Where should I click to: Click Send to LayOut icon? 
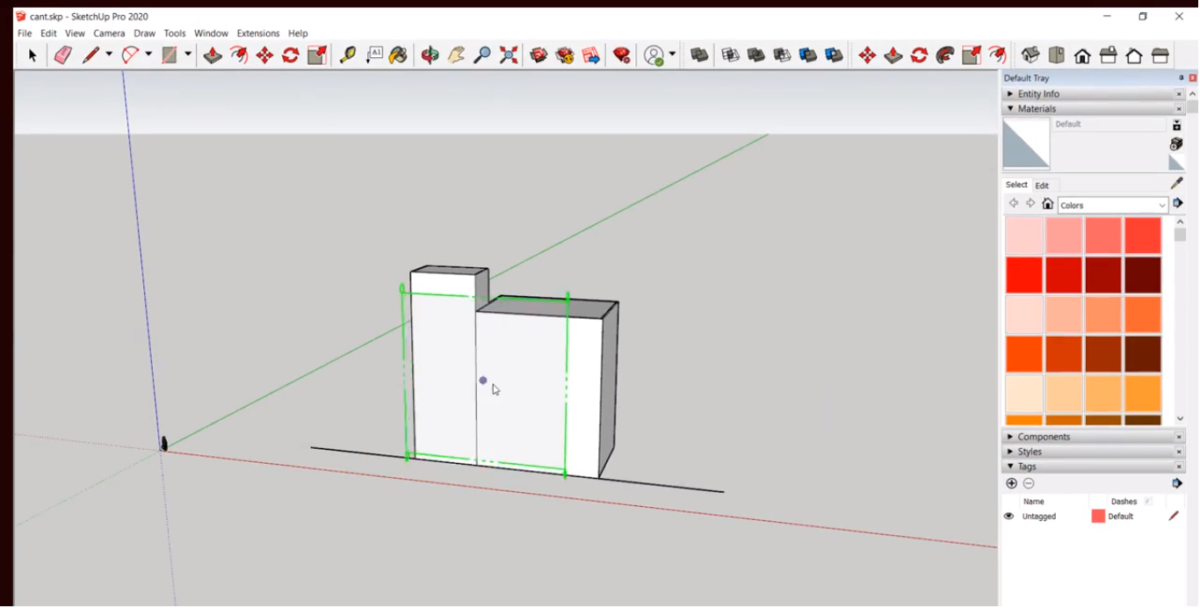pyautogui.click(x=591, y=56)
